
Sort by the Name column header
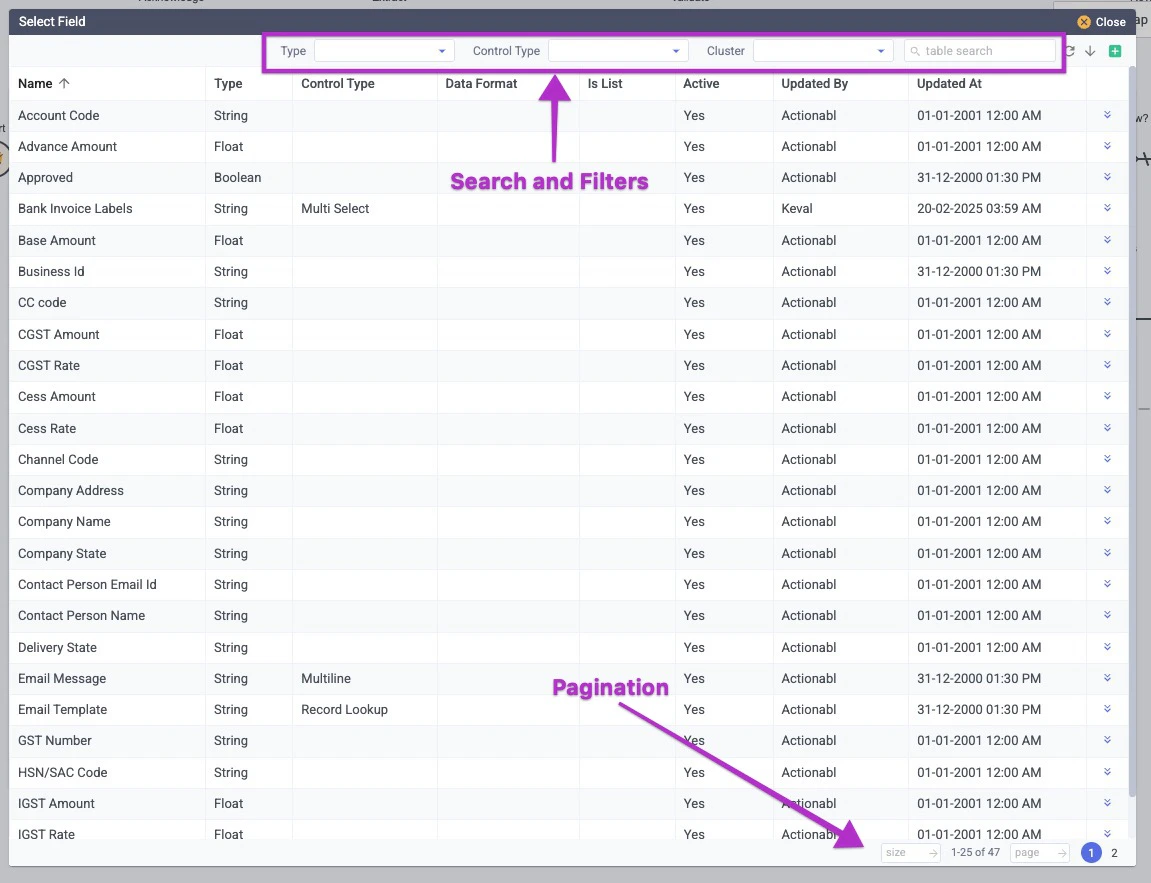coord(35,84)
